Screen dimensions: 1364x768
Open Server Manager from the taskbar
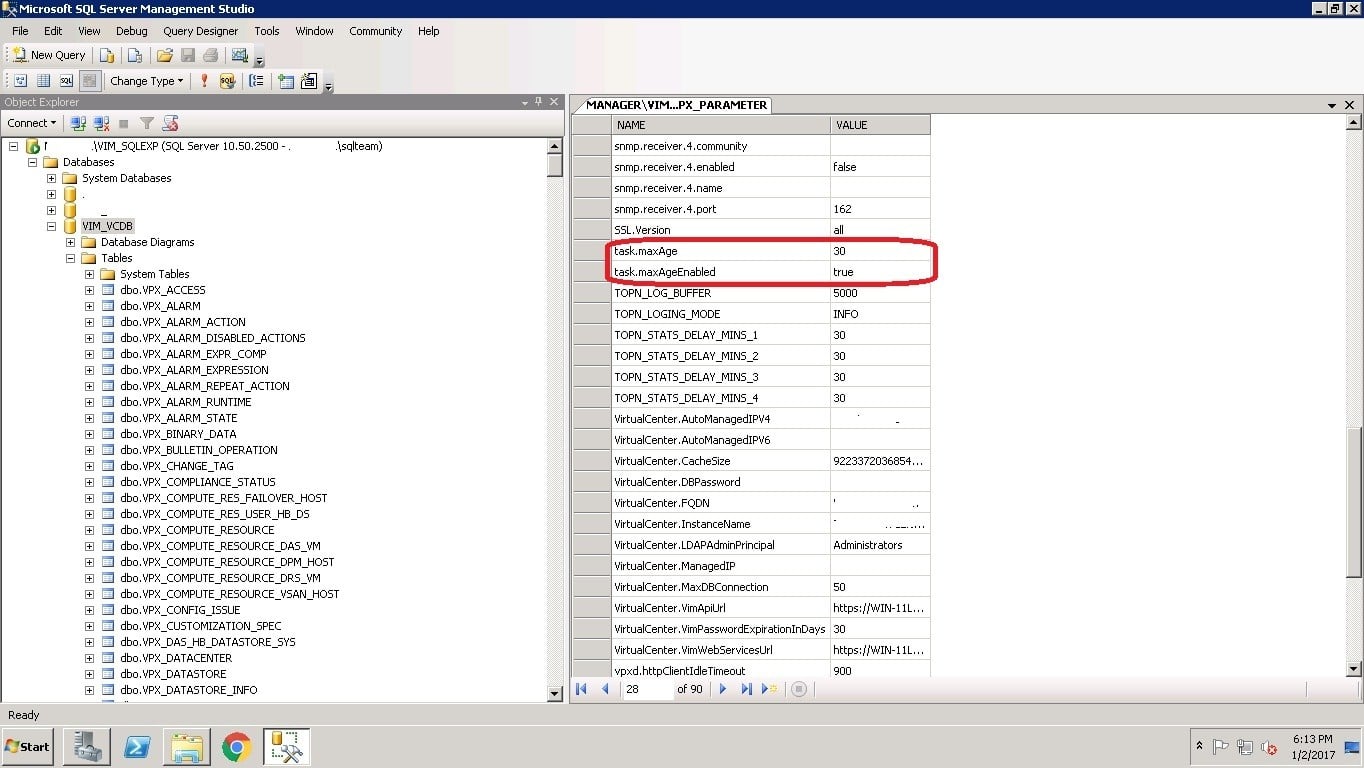tap(86, 747)
